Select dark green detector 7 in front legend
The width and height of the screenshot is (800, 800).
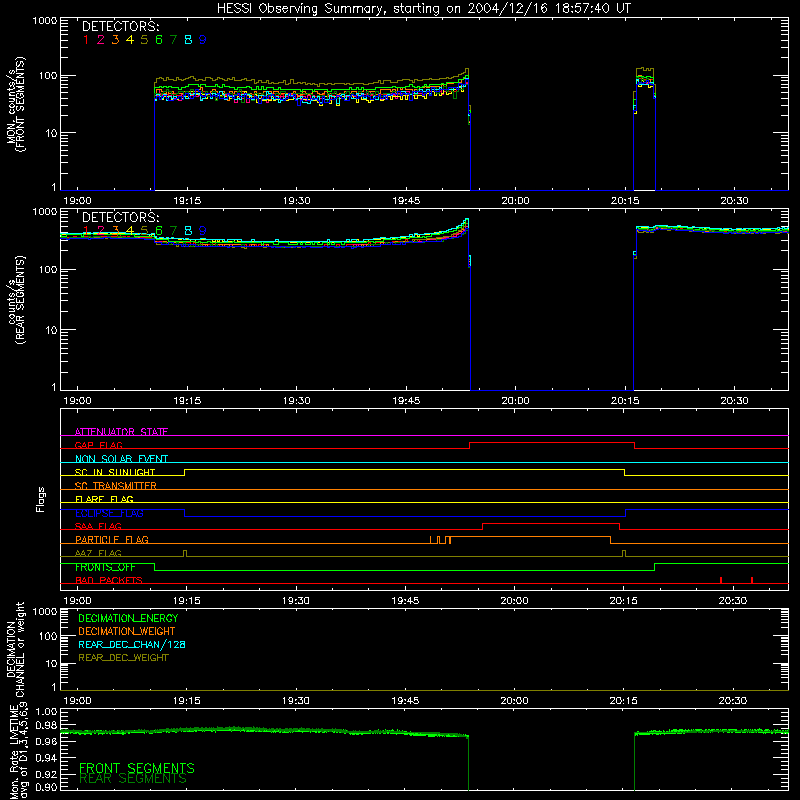point(173,40)
